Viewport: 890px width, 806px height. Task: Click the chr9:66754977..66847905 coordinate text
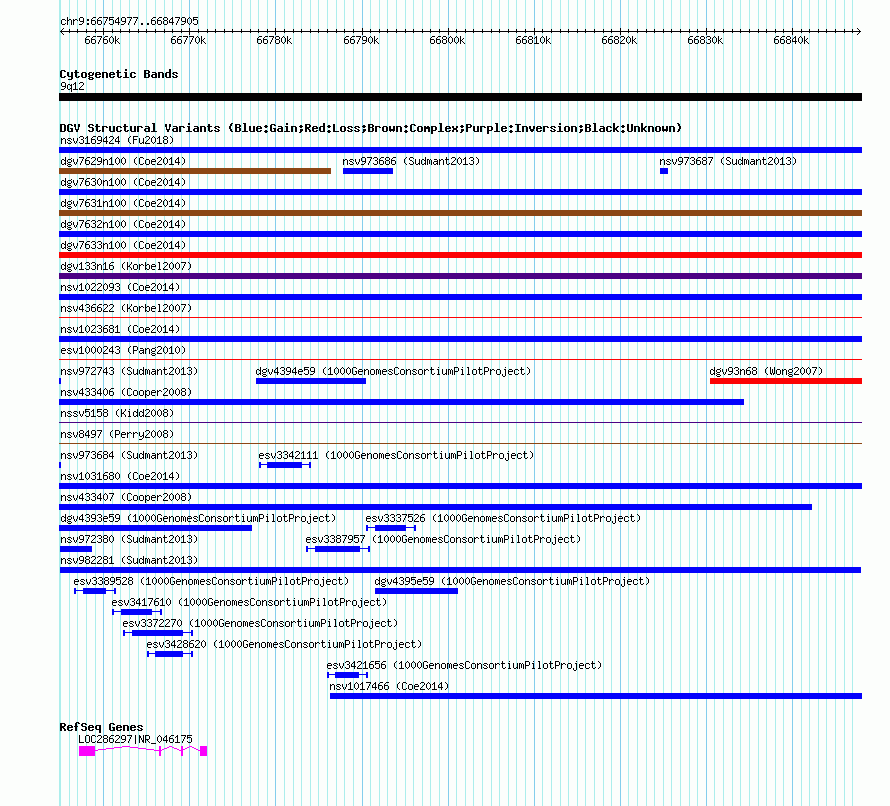tap(129, 21)
